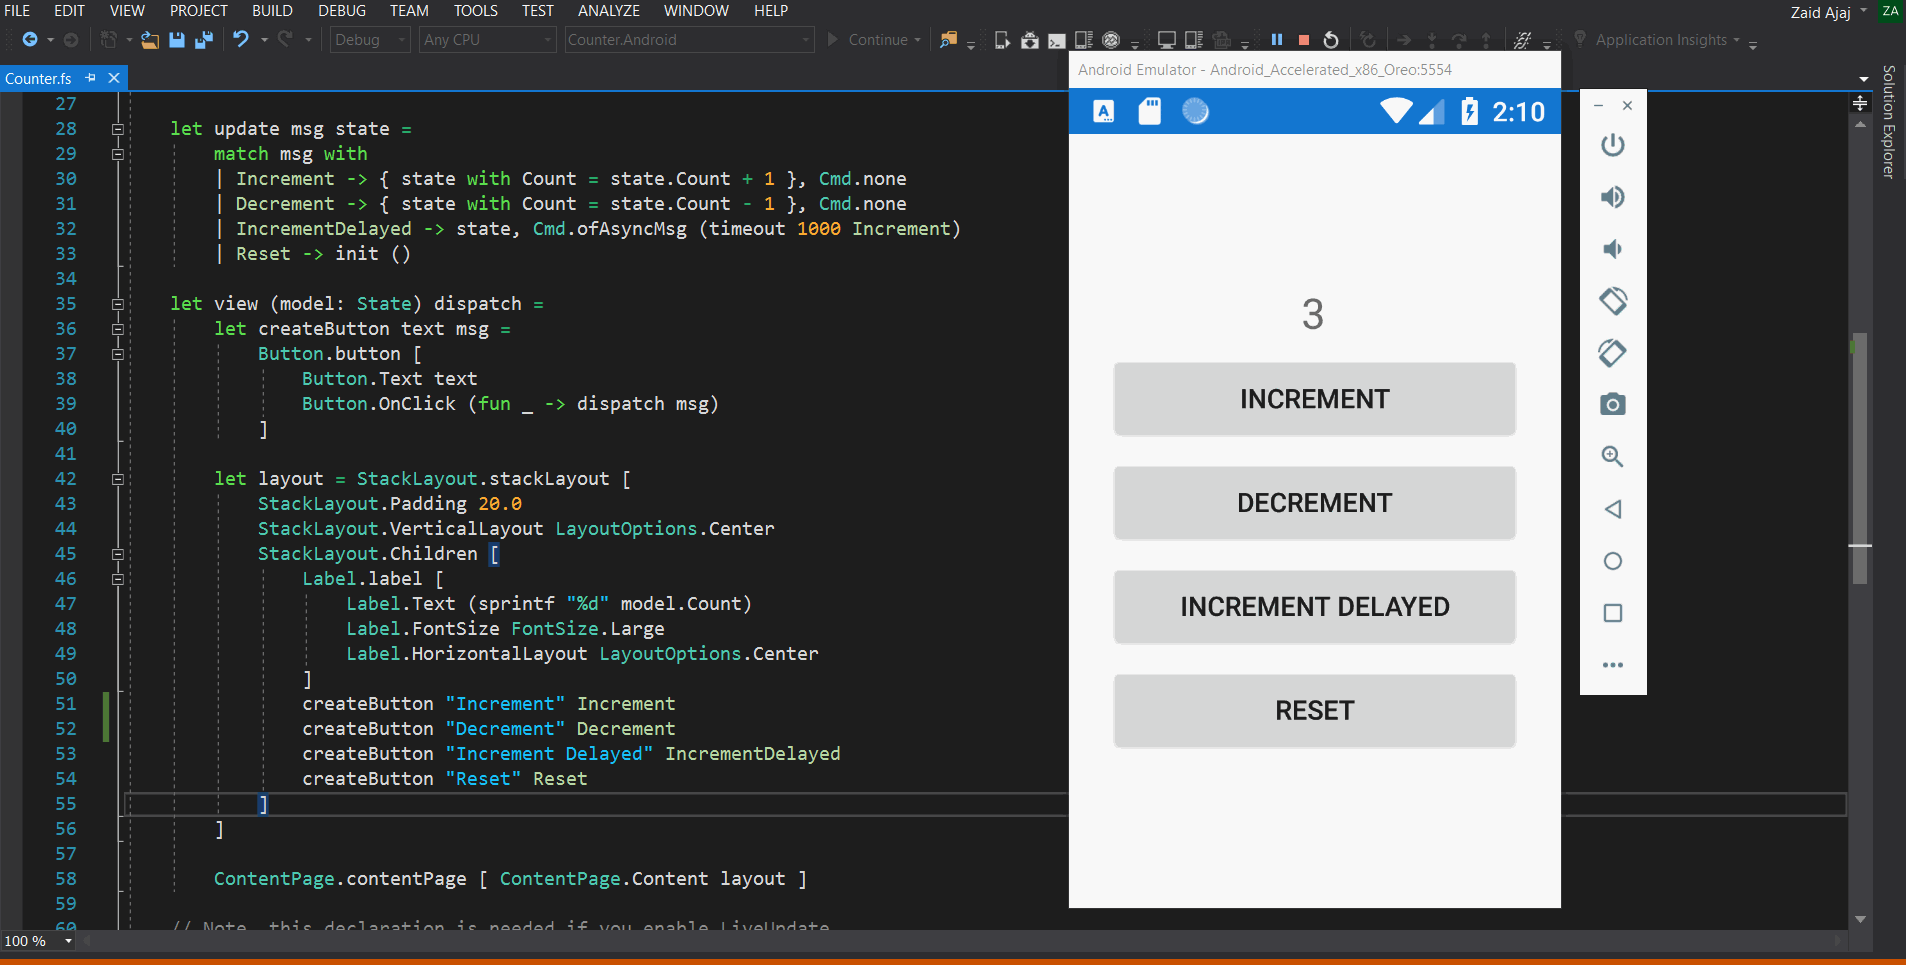The width and height of the screenshot is (1906, 965).
Task: Click the editor vertical scrollbar thumb
Action: [x=1860, y=459]
